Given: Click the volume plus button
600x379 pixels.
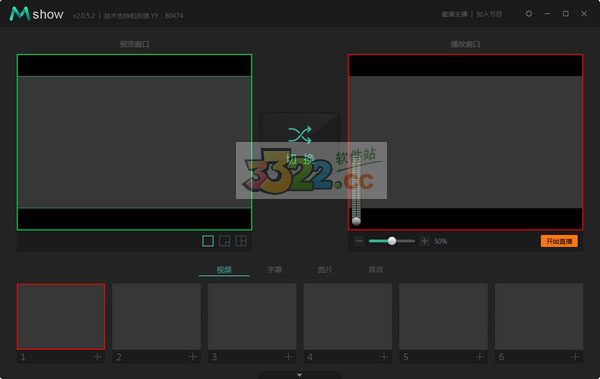Looking at the screenshot, I should (424, 241).
